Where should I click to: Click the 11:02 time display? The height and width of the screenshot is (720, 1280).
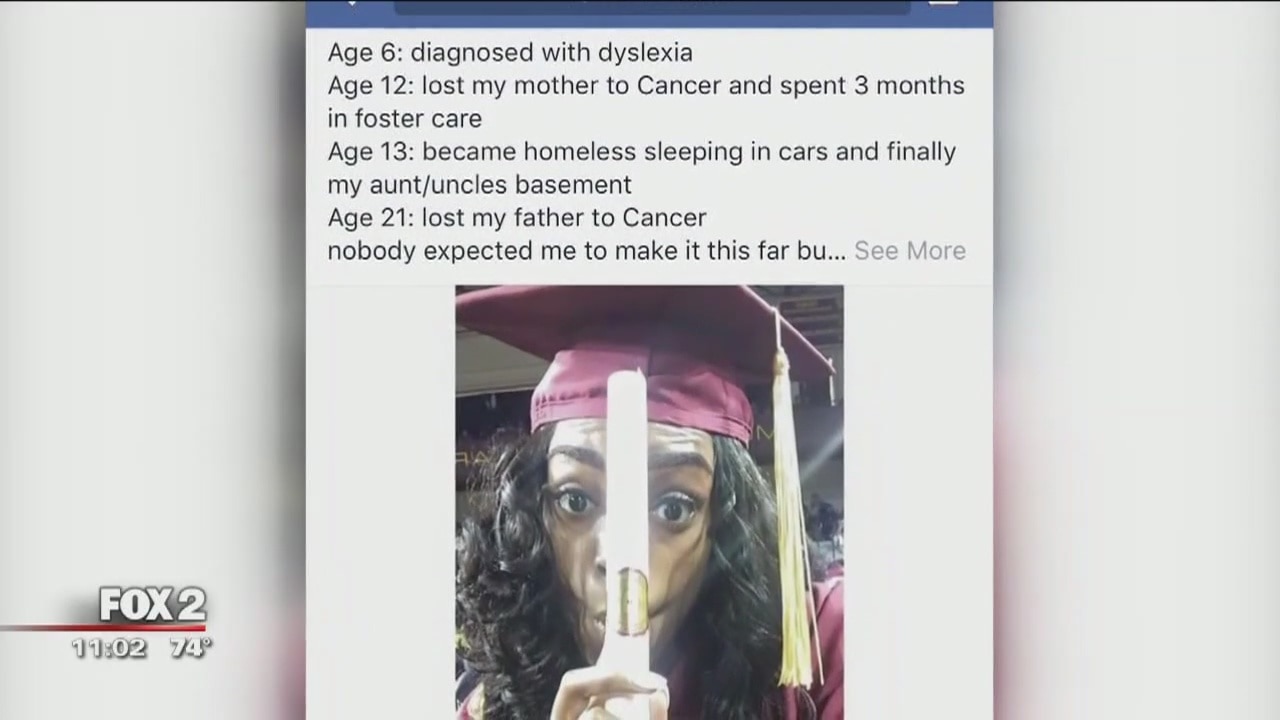coord(108,648)
